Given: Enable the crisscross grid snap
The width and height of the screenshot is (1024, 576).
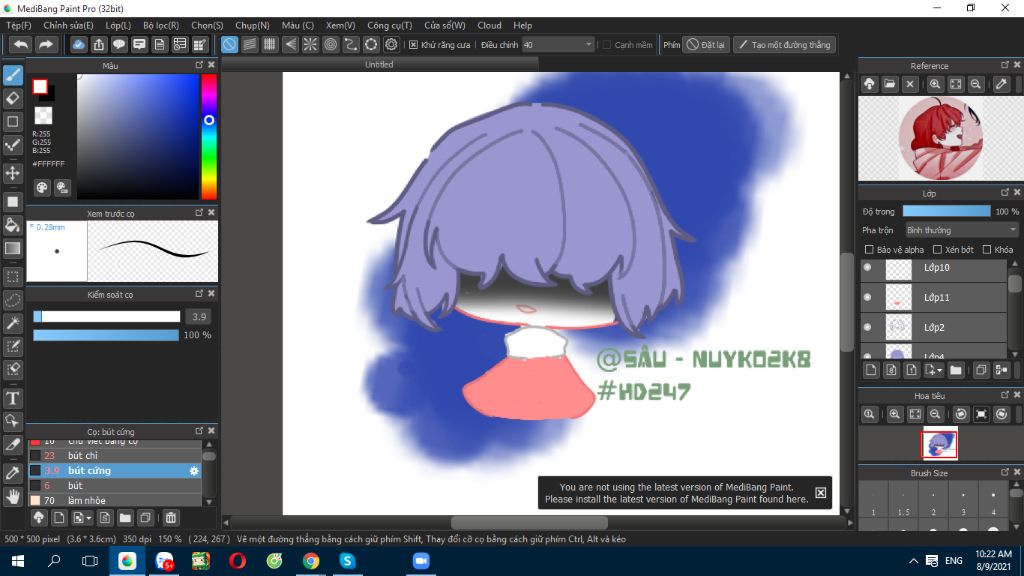Looking at the screenshot, I should 270,44.
